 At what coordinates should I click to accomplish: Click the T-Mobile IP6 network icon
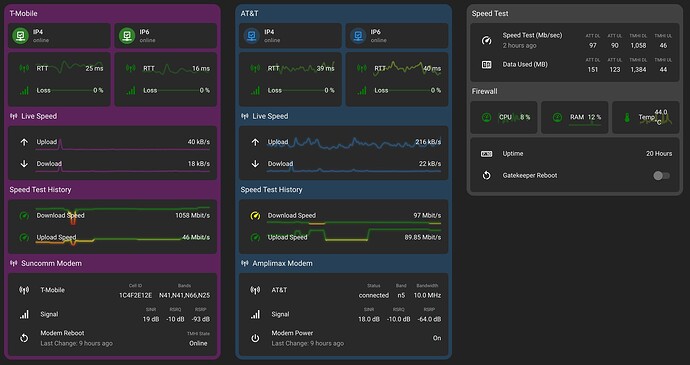pyautogui.click(x=127, y=36)
